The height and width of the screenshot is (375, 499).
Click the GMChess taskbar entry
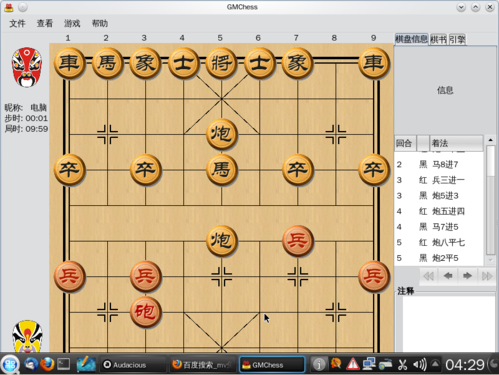272,365
